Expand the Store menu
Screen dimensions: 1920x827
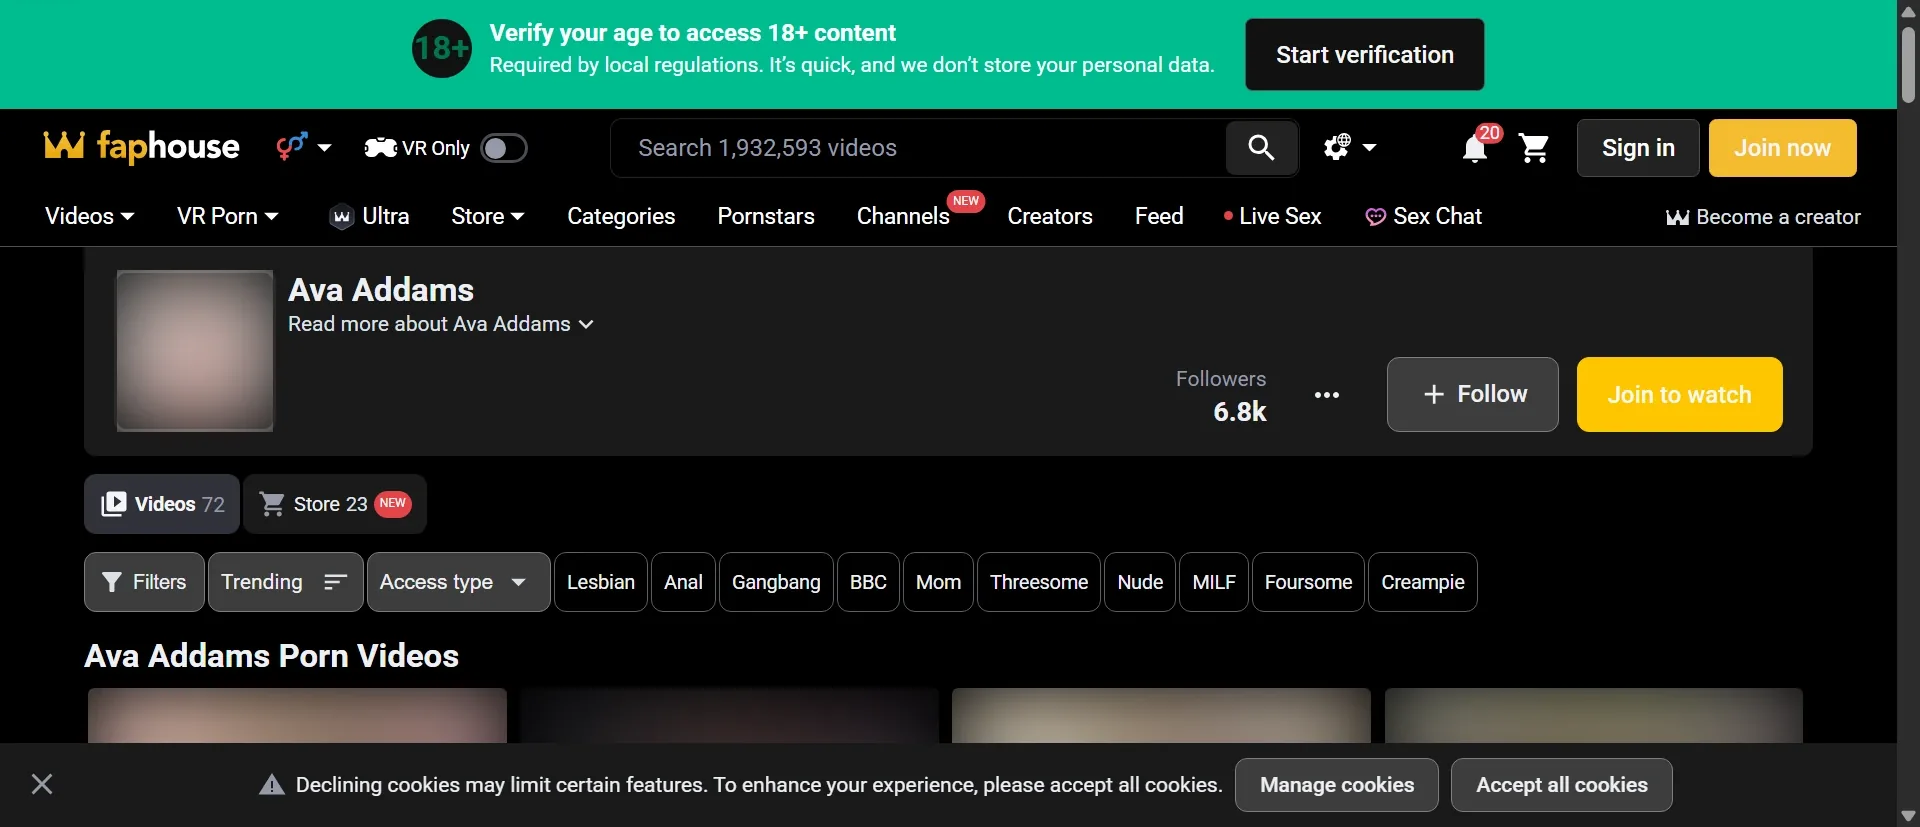point(488,216)
